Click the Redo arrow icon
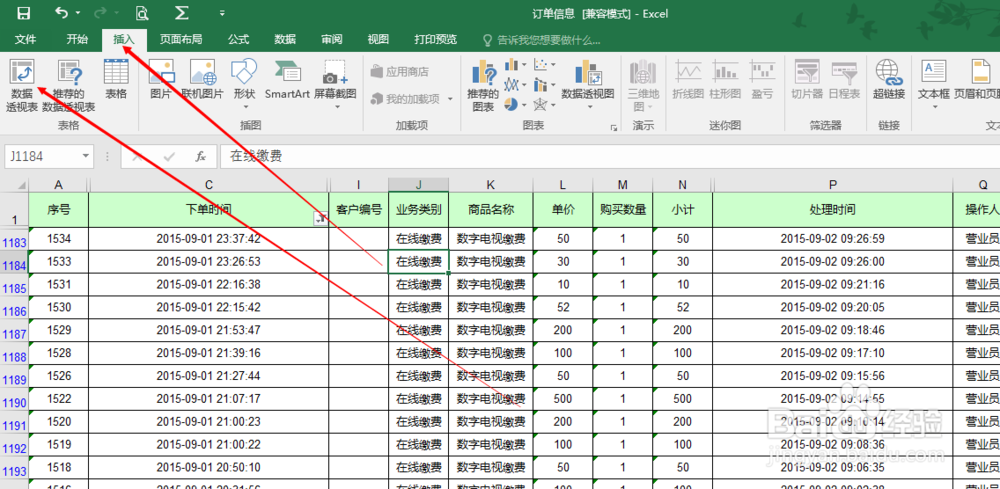The width and height of the screenshot is (1000, 489). [x=101, y=13]
